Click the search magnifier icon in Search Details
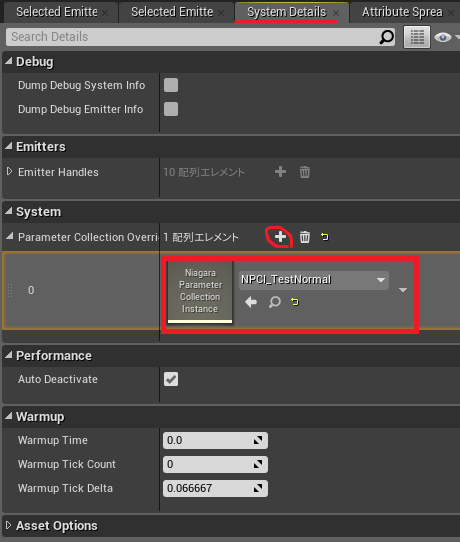 386,37
